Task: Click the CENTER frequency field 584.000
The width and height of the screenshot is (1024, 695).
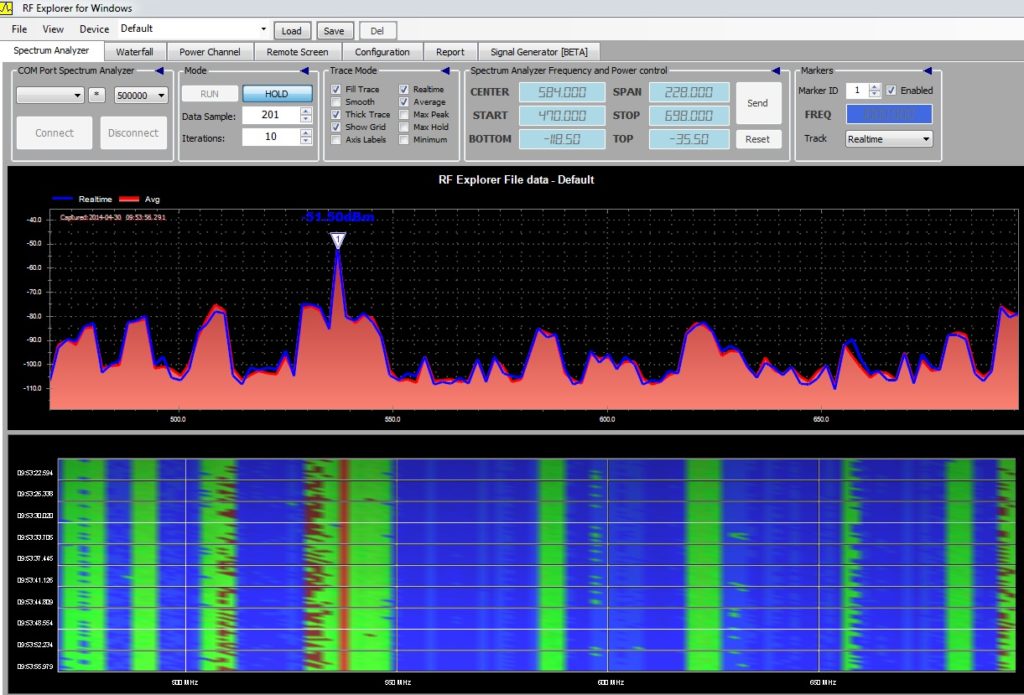Action: click(x=562, y=92)
